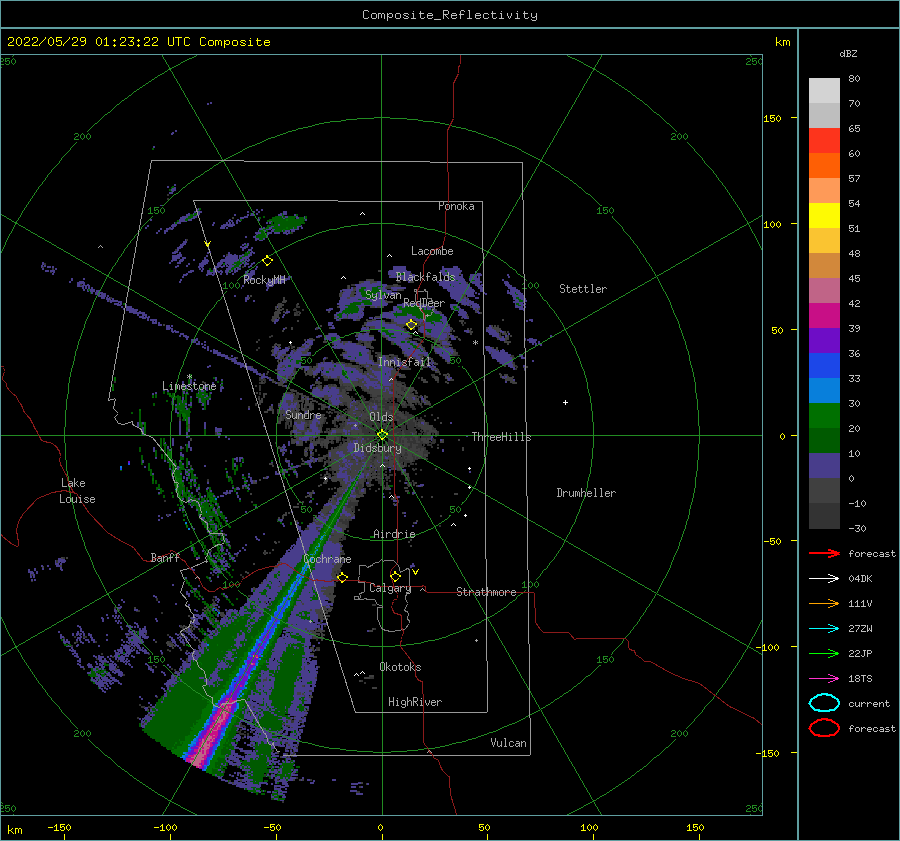Click the Okotoks label

click(400, 667)
